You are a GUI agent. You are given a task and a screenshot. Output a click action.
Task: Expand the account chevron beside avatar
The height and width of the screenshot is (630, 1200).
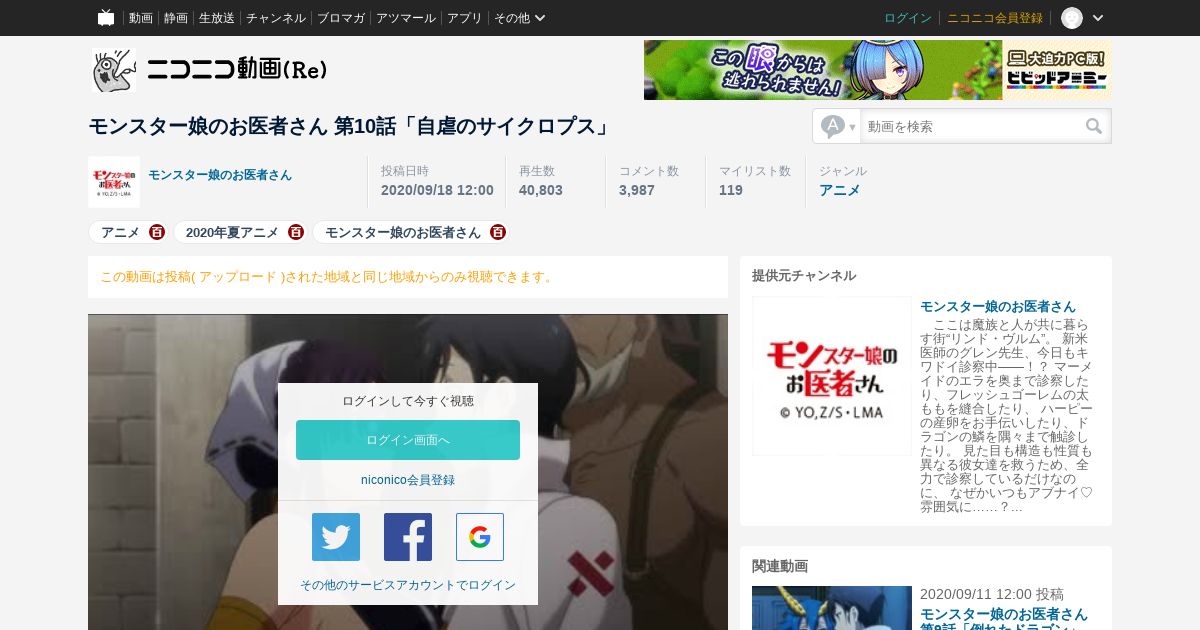point(1098,18)
